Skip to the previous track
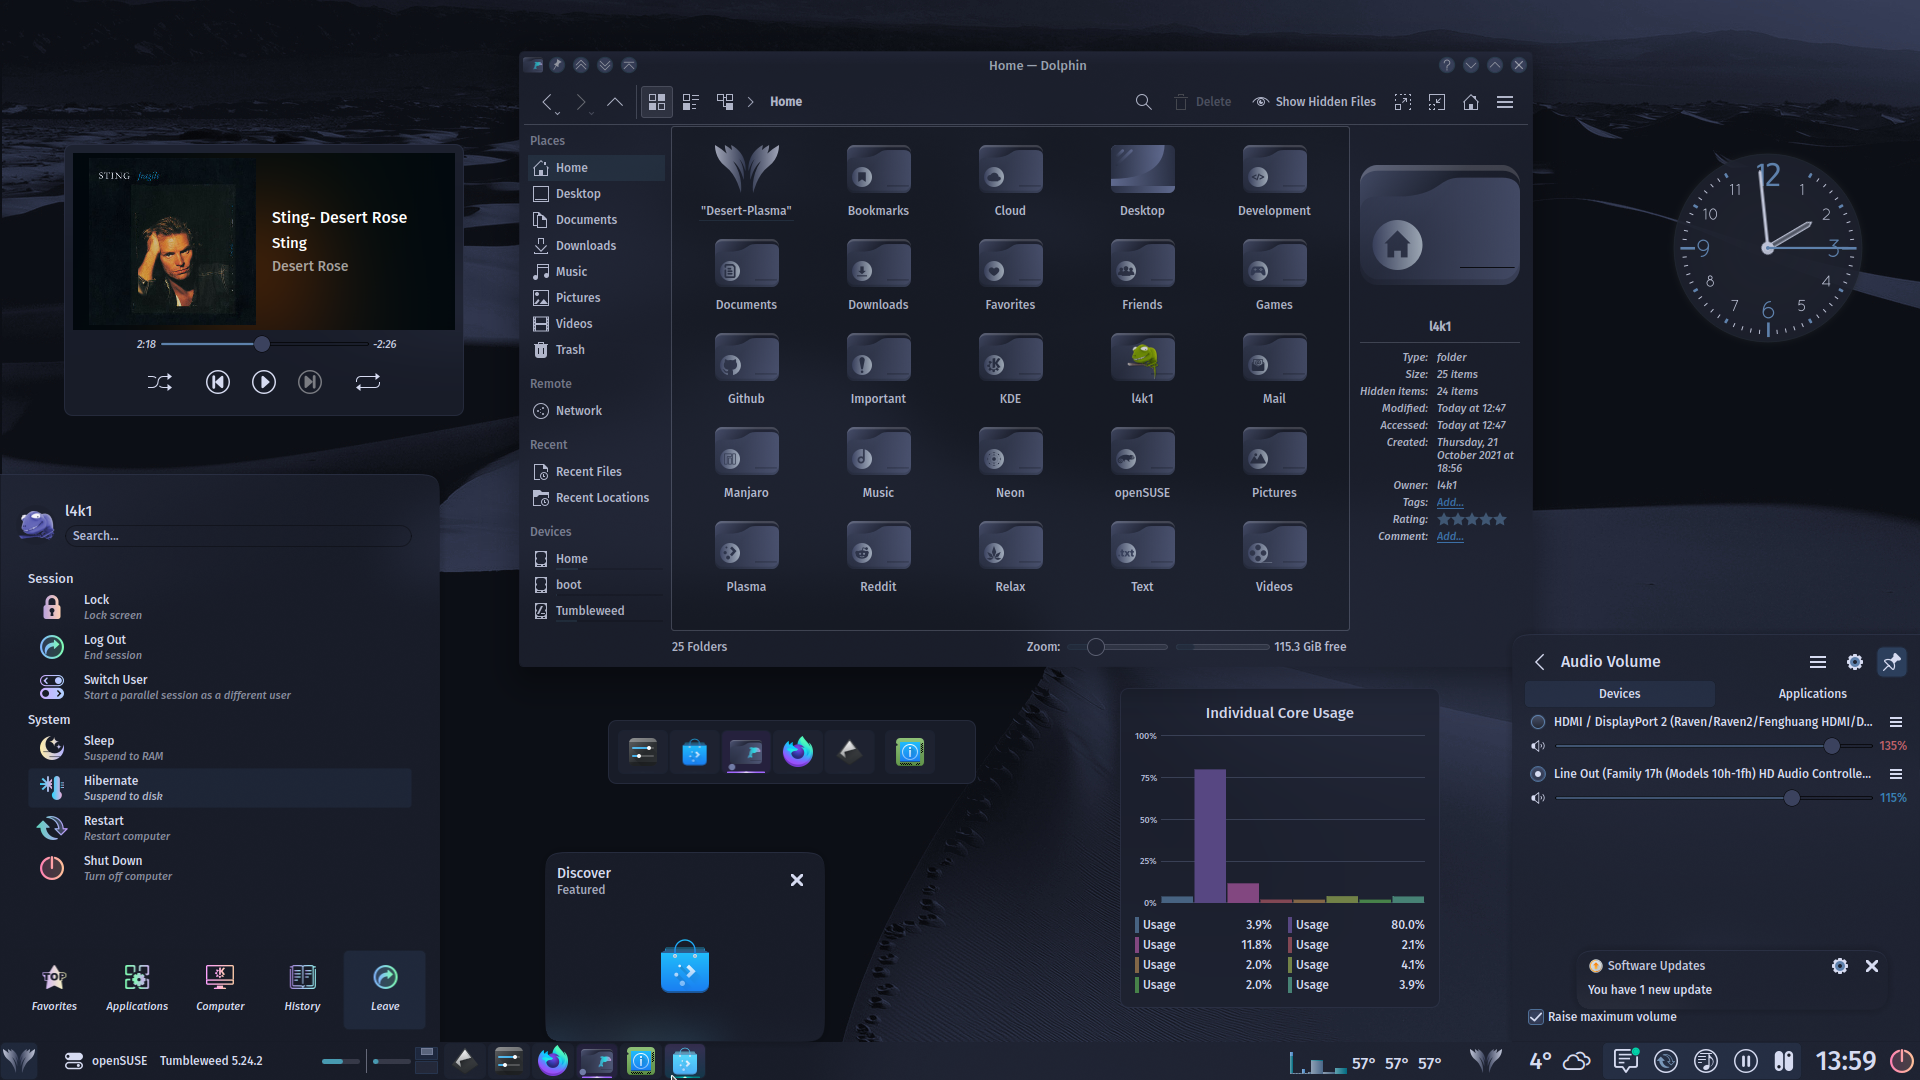1920x1080 pixels. coord(218,382)
